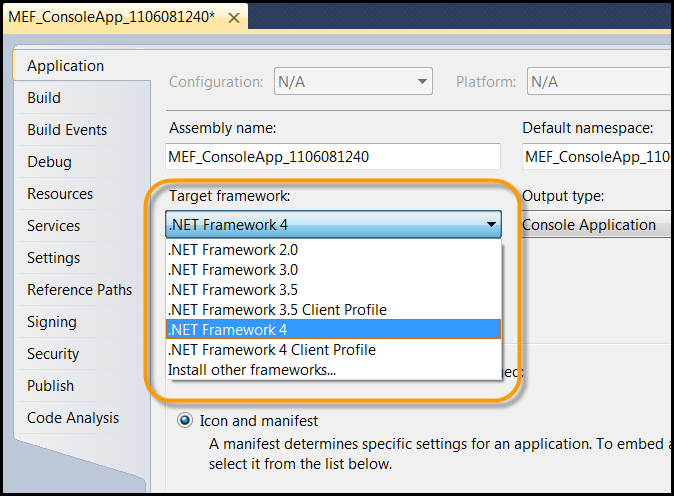Open the Build Events tab
The height and width of the screenshot is (496, 674).
coord(67,130)
